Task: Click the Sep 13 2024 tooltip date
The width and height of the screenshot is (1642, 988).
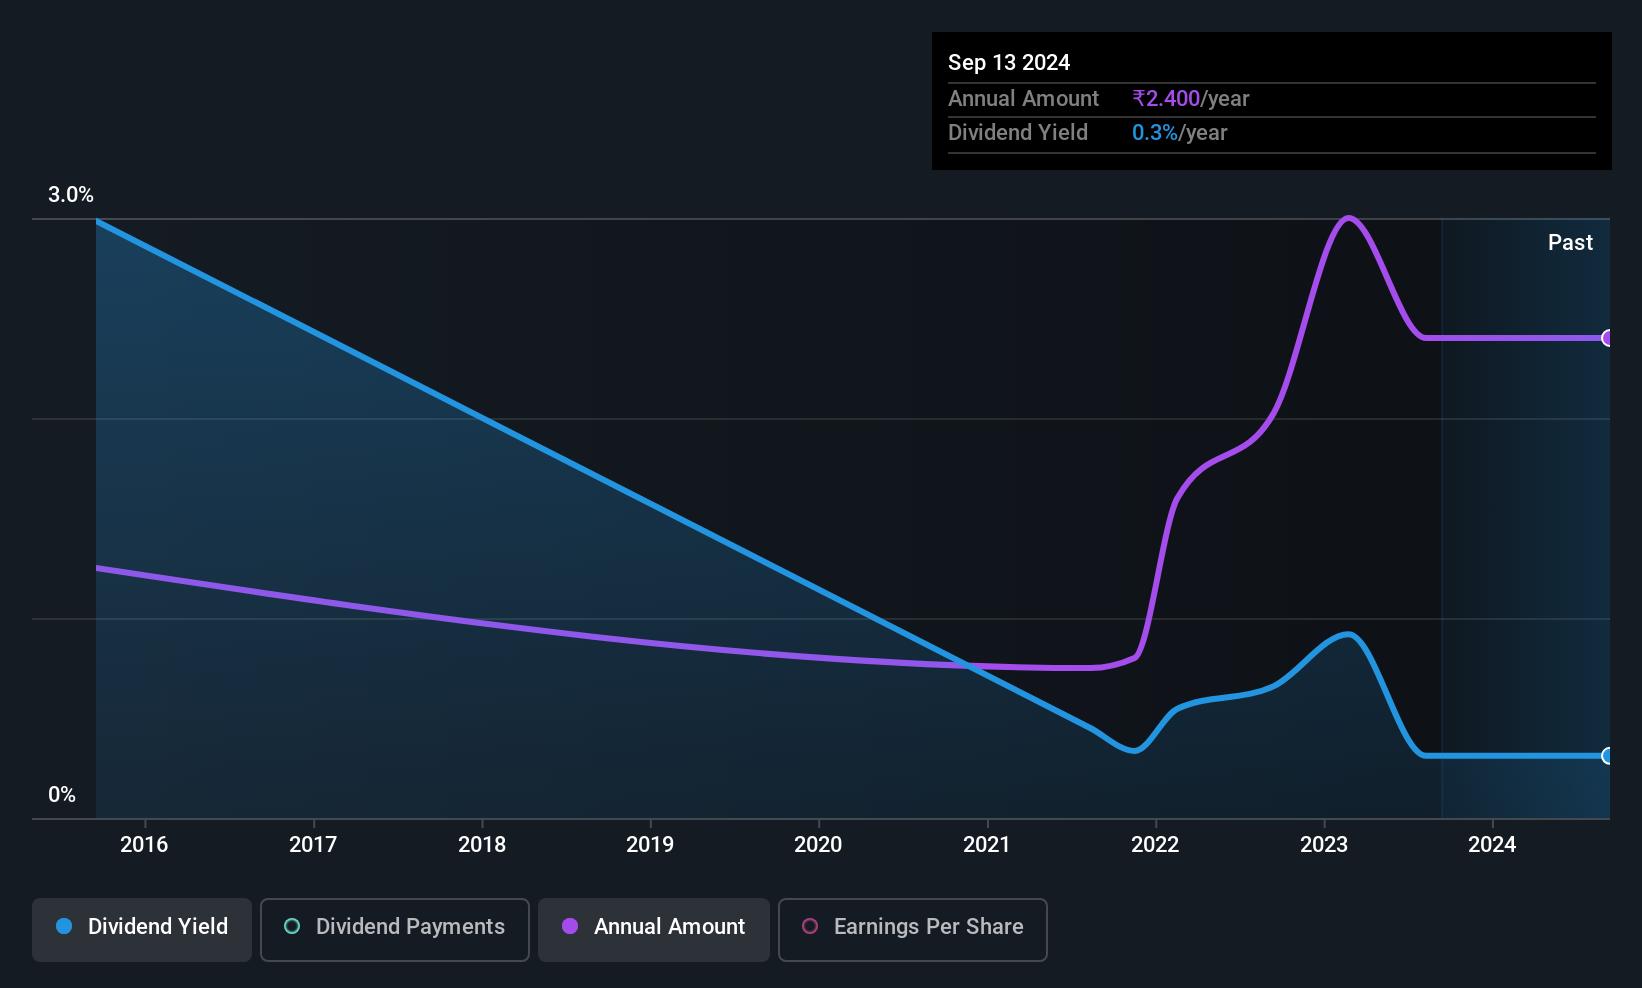Action: pos(1009,62)
